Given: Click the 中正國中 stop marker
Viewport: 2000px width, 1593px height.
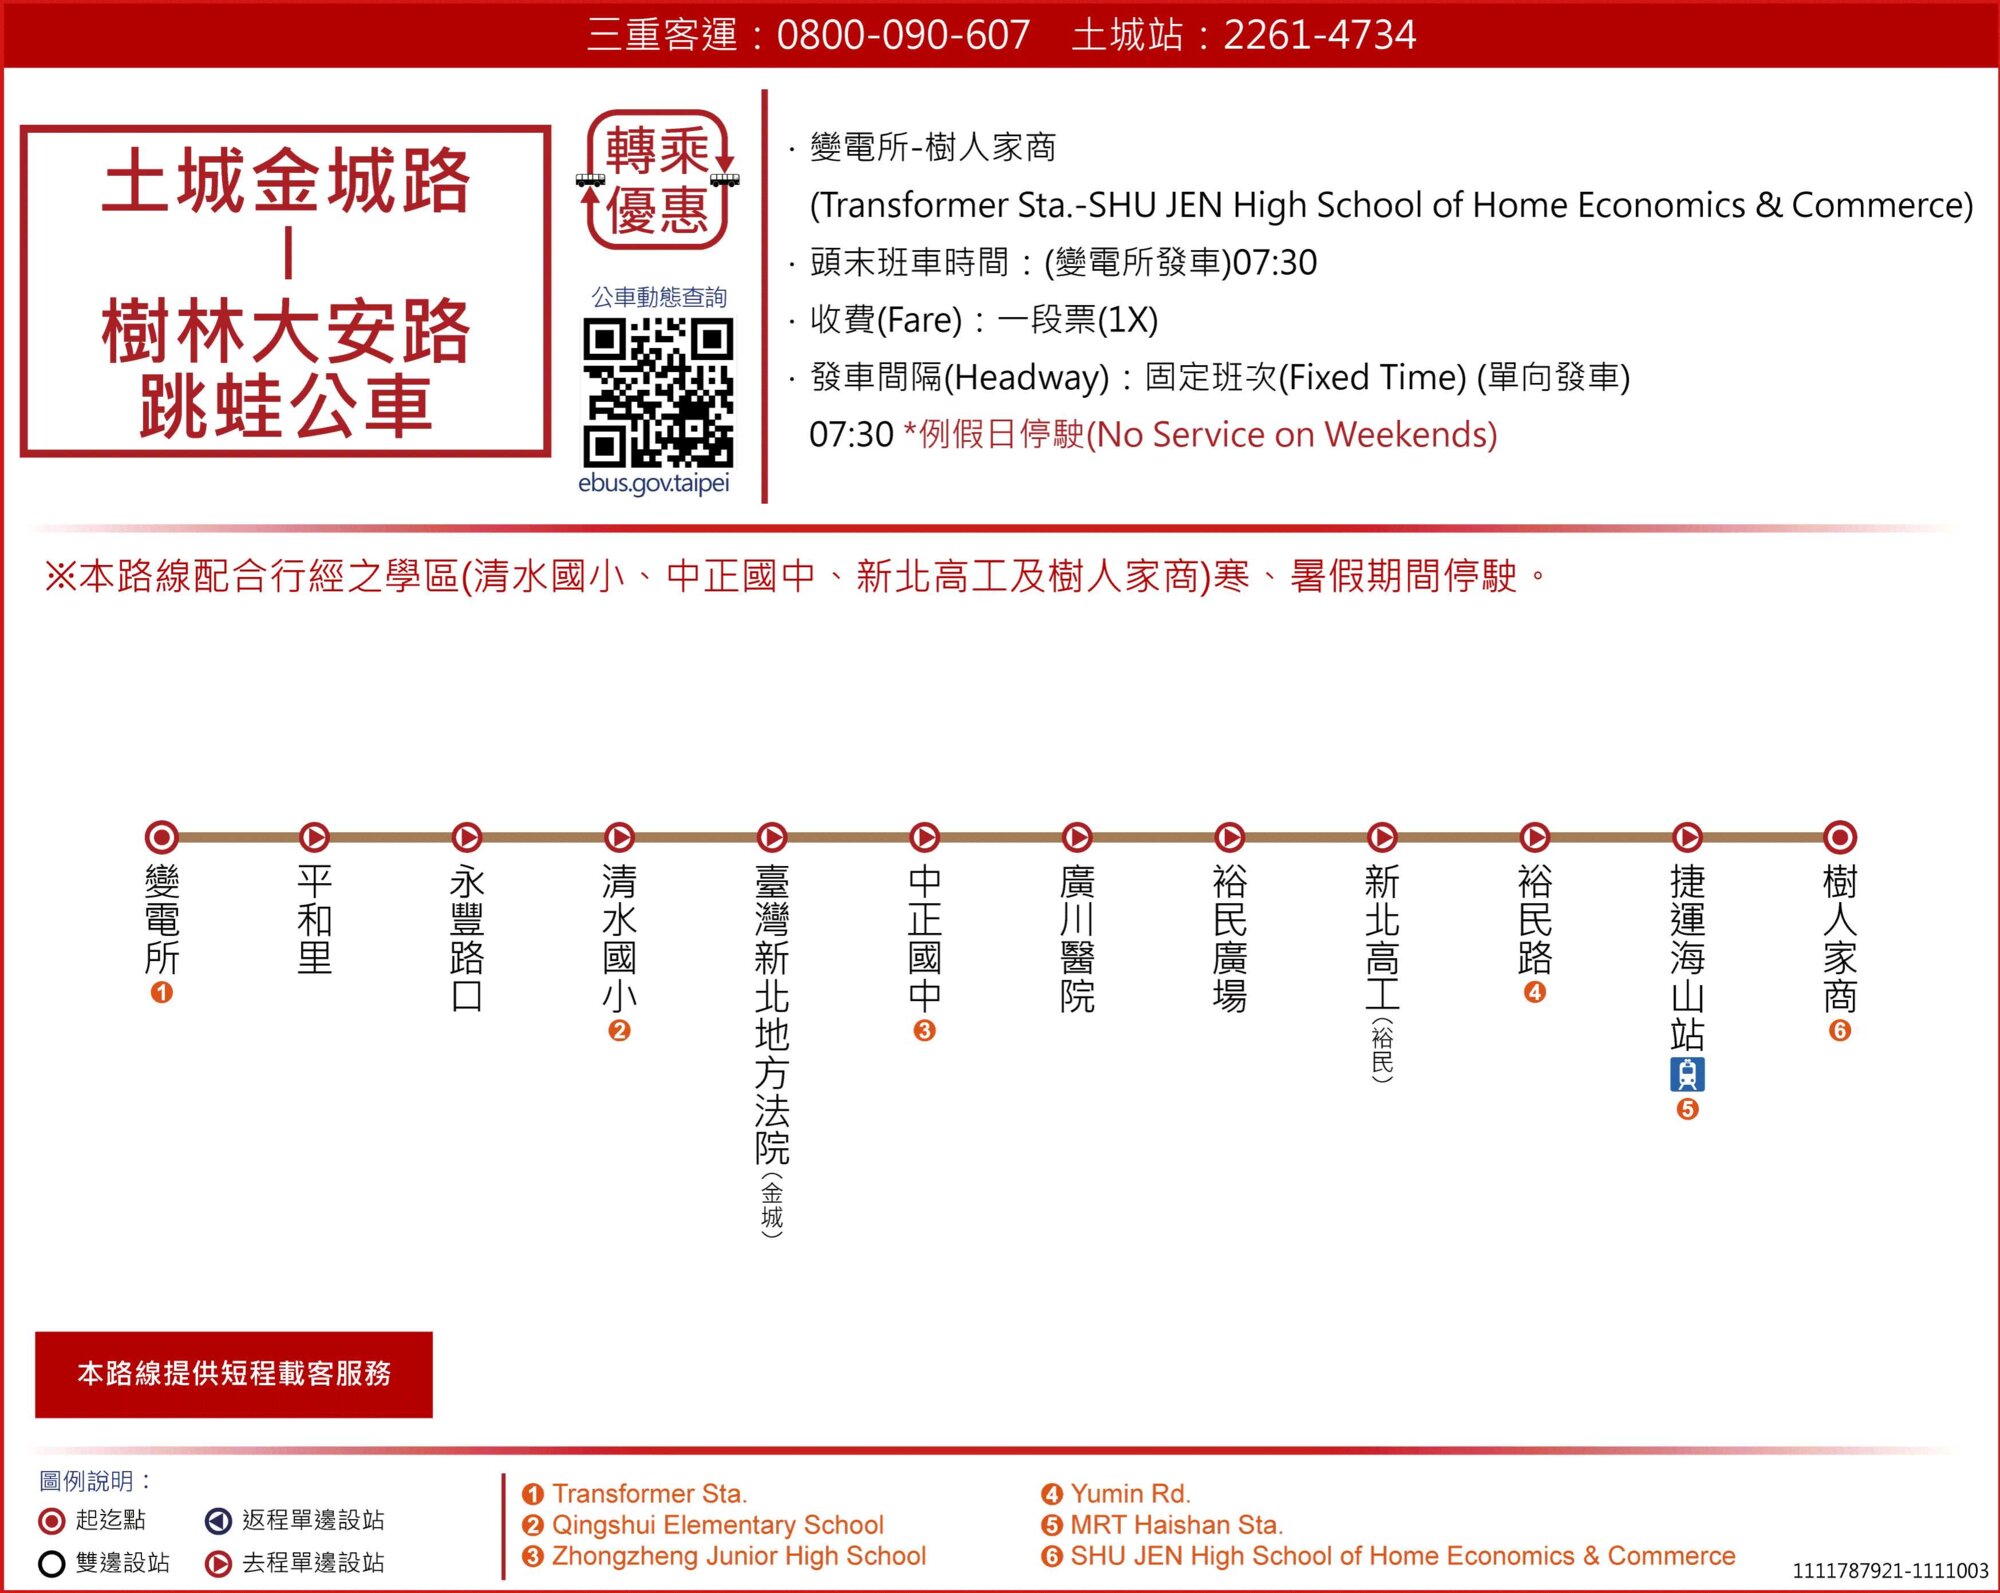Looking at the screenshot, I should coord(924,836).
